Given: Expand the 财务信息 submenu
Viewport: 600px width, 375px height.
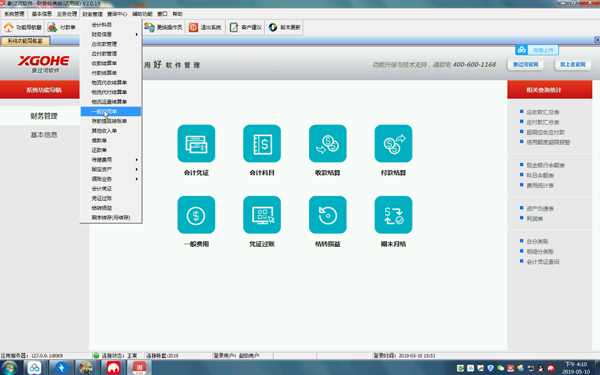Looking at the screenshot, I should 111,34.
